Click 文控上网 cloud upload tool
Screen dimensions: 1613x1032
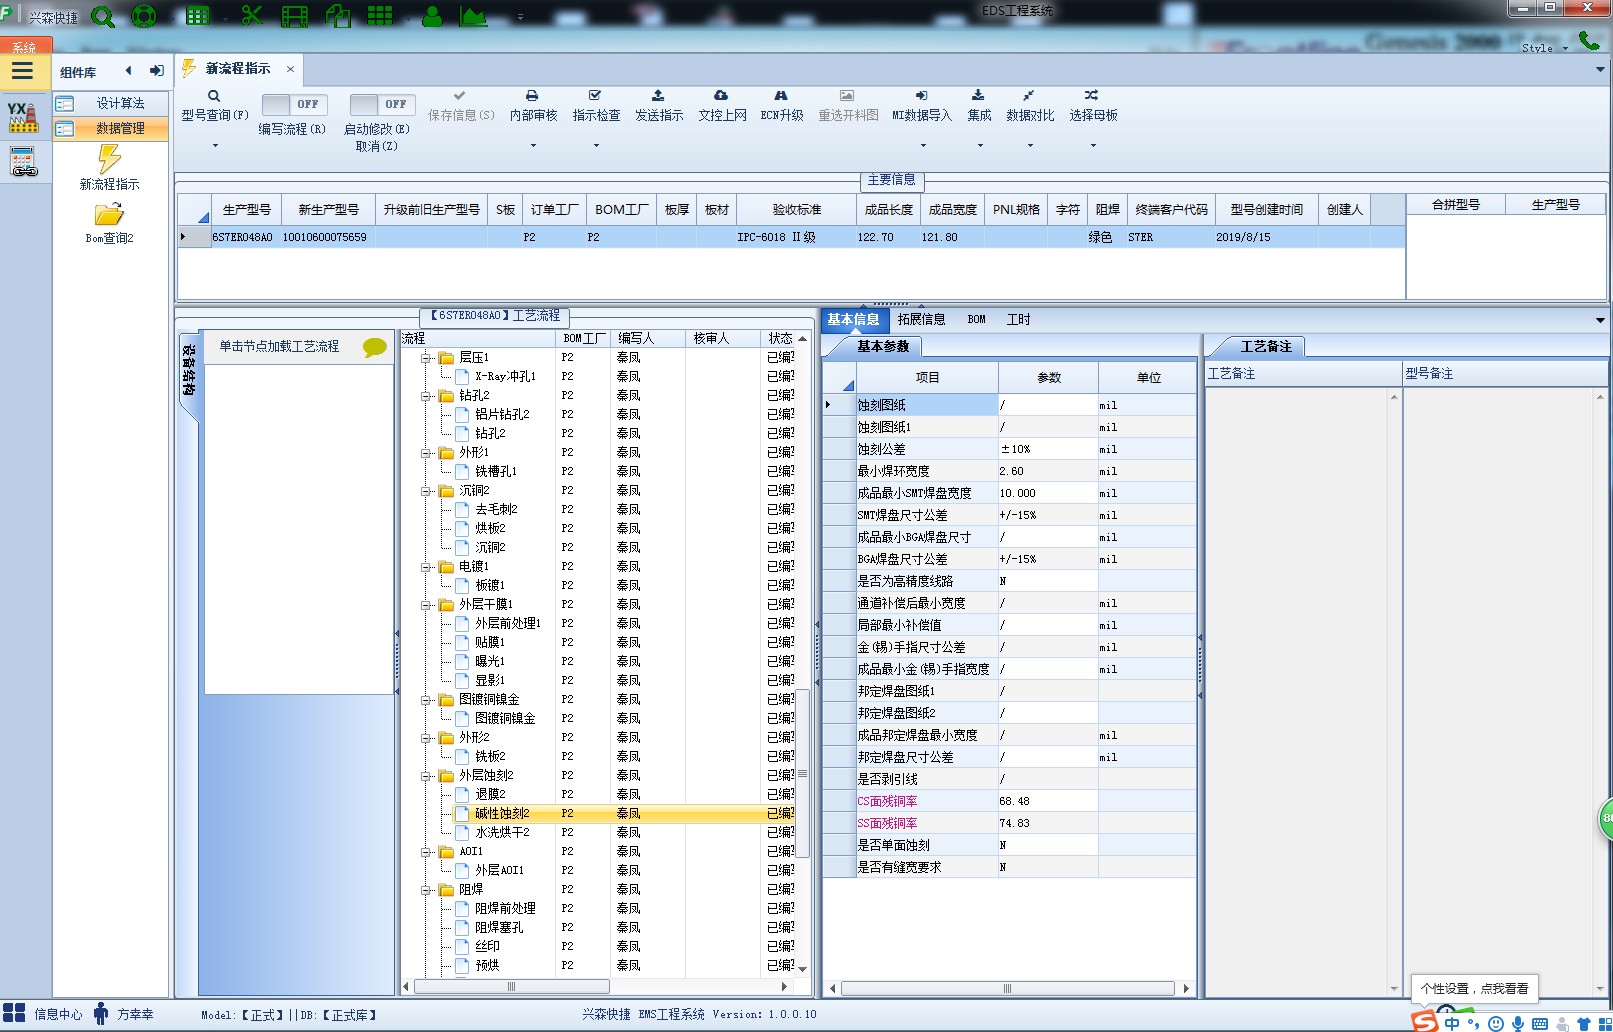click(722, 106)
